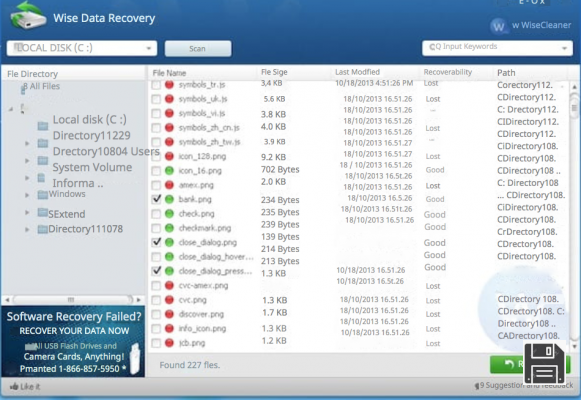Click the red status dot for symbols_zh_cn.js
This screenshot has width=581, height=400.
point(169,128)
